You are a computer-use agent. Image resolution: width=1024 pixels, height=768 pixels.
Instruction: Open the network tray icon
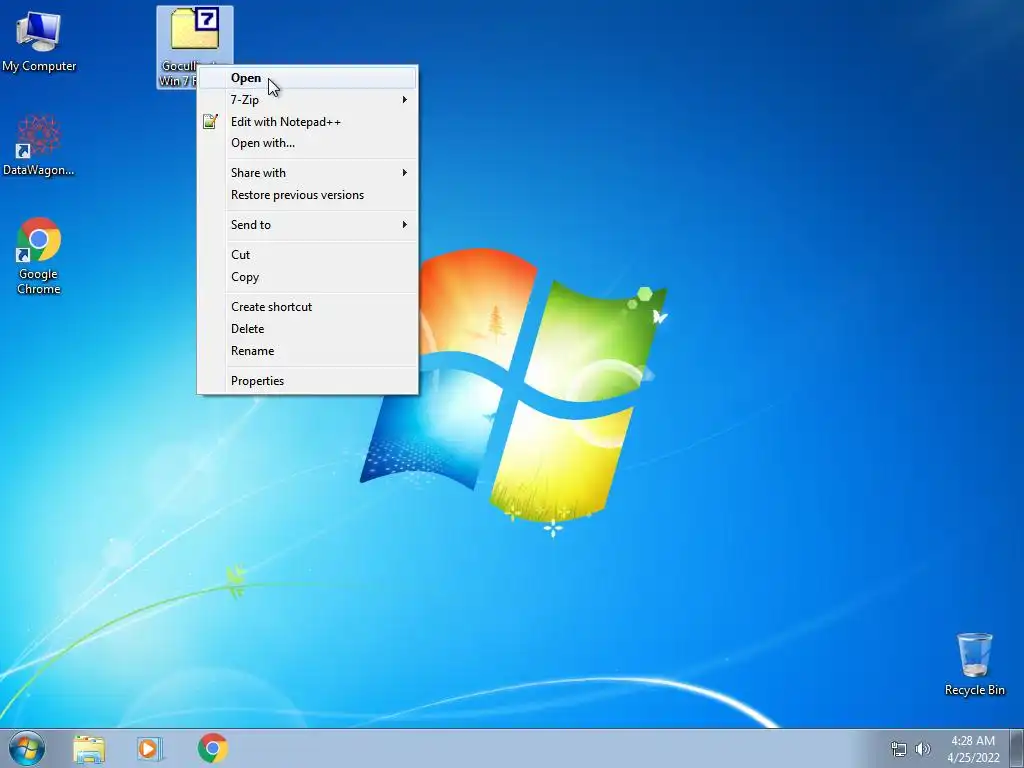click(x=899, y=749)
